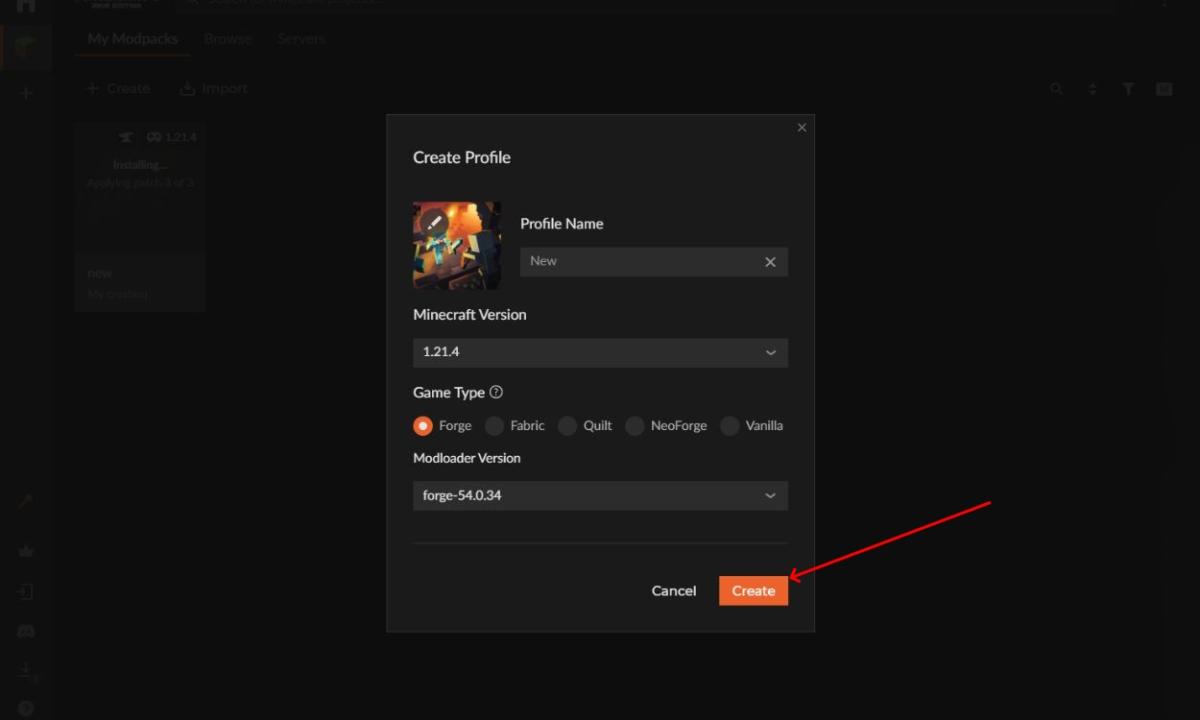
Task: Clear the Profile Name field with X icon
Action: click(770, 262)
